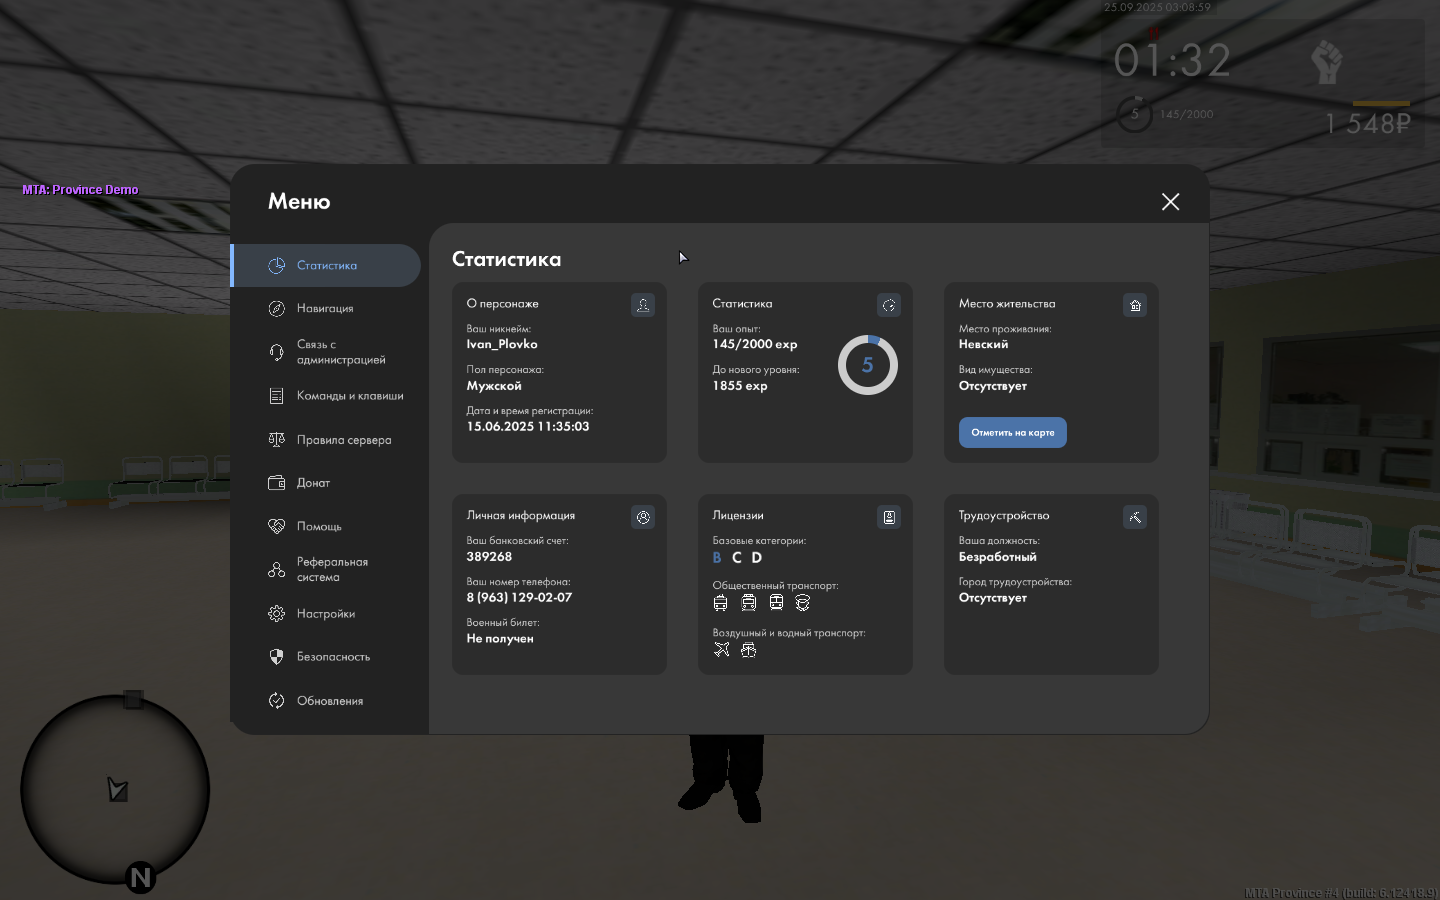Image resolution: width=1440 pixels, height=900 pixels.
Task: Click the level 5 ring in the HUD
Action: coord(1134,114)
